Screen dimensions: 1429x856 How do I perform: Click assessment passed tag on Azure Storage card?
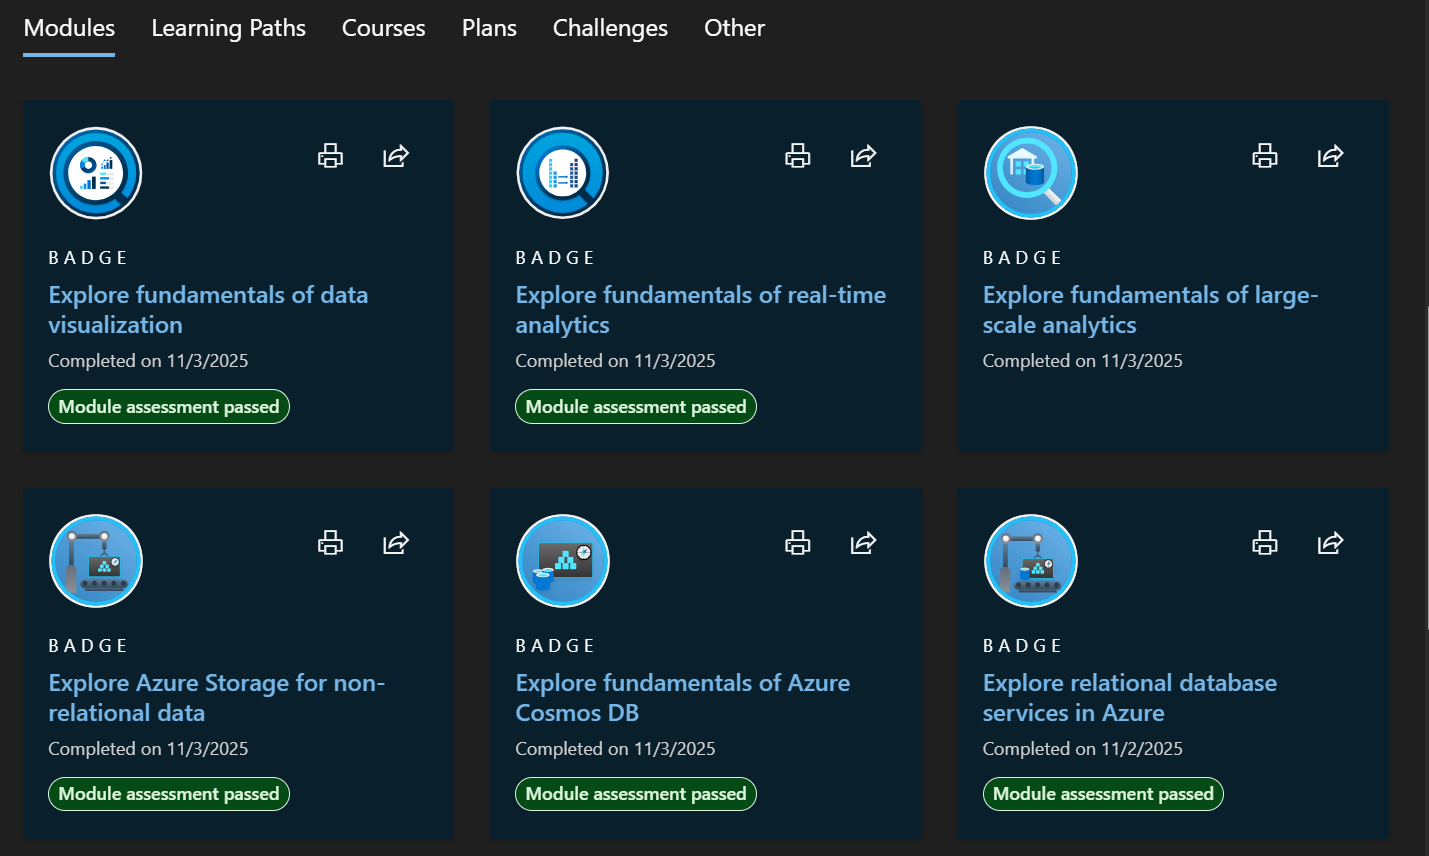pos(169,794)
